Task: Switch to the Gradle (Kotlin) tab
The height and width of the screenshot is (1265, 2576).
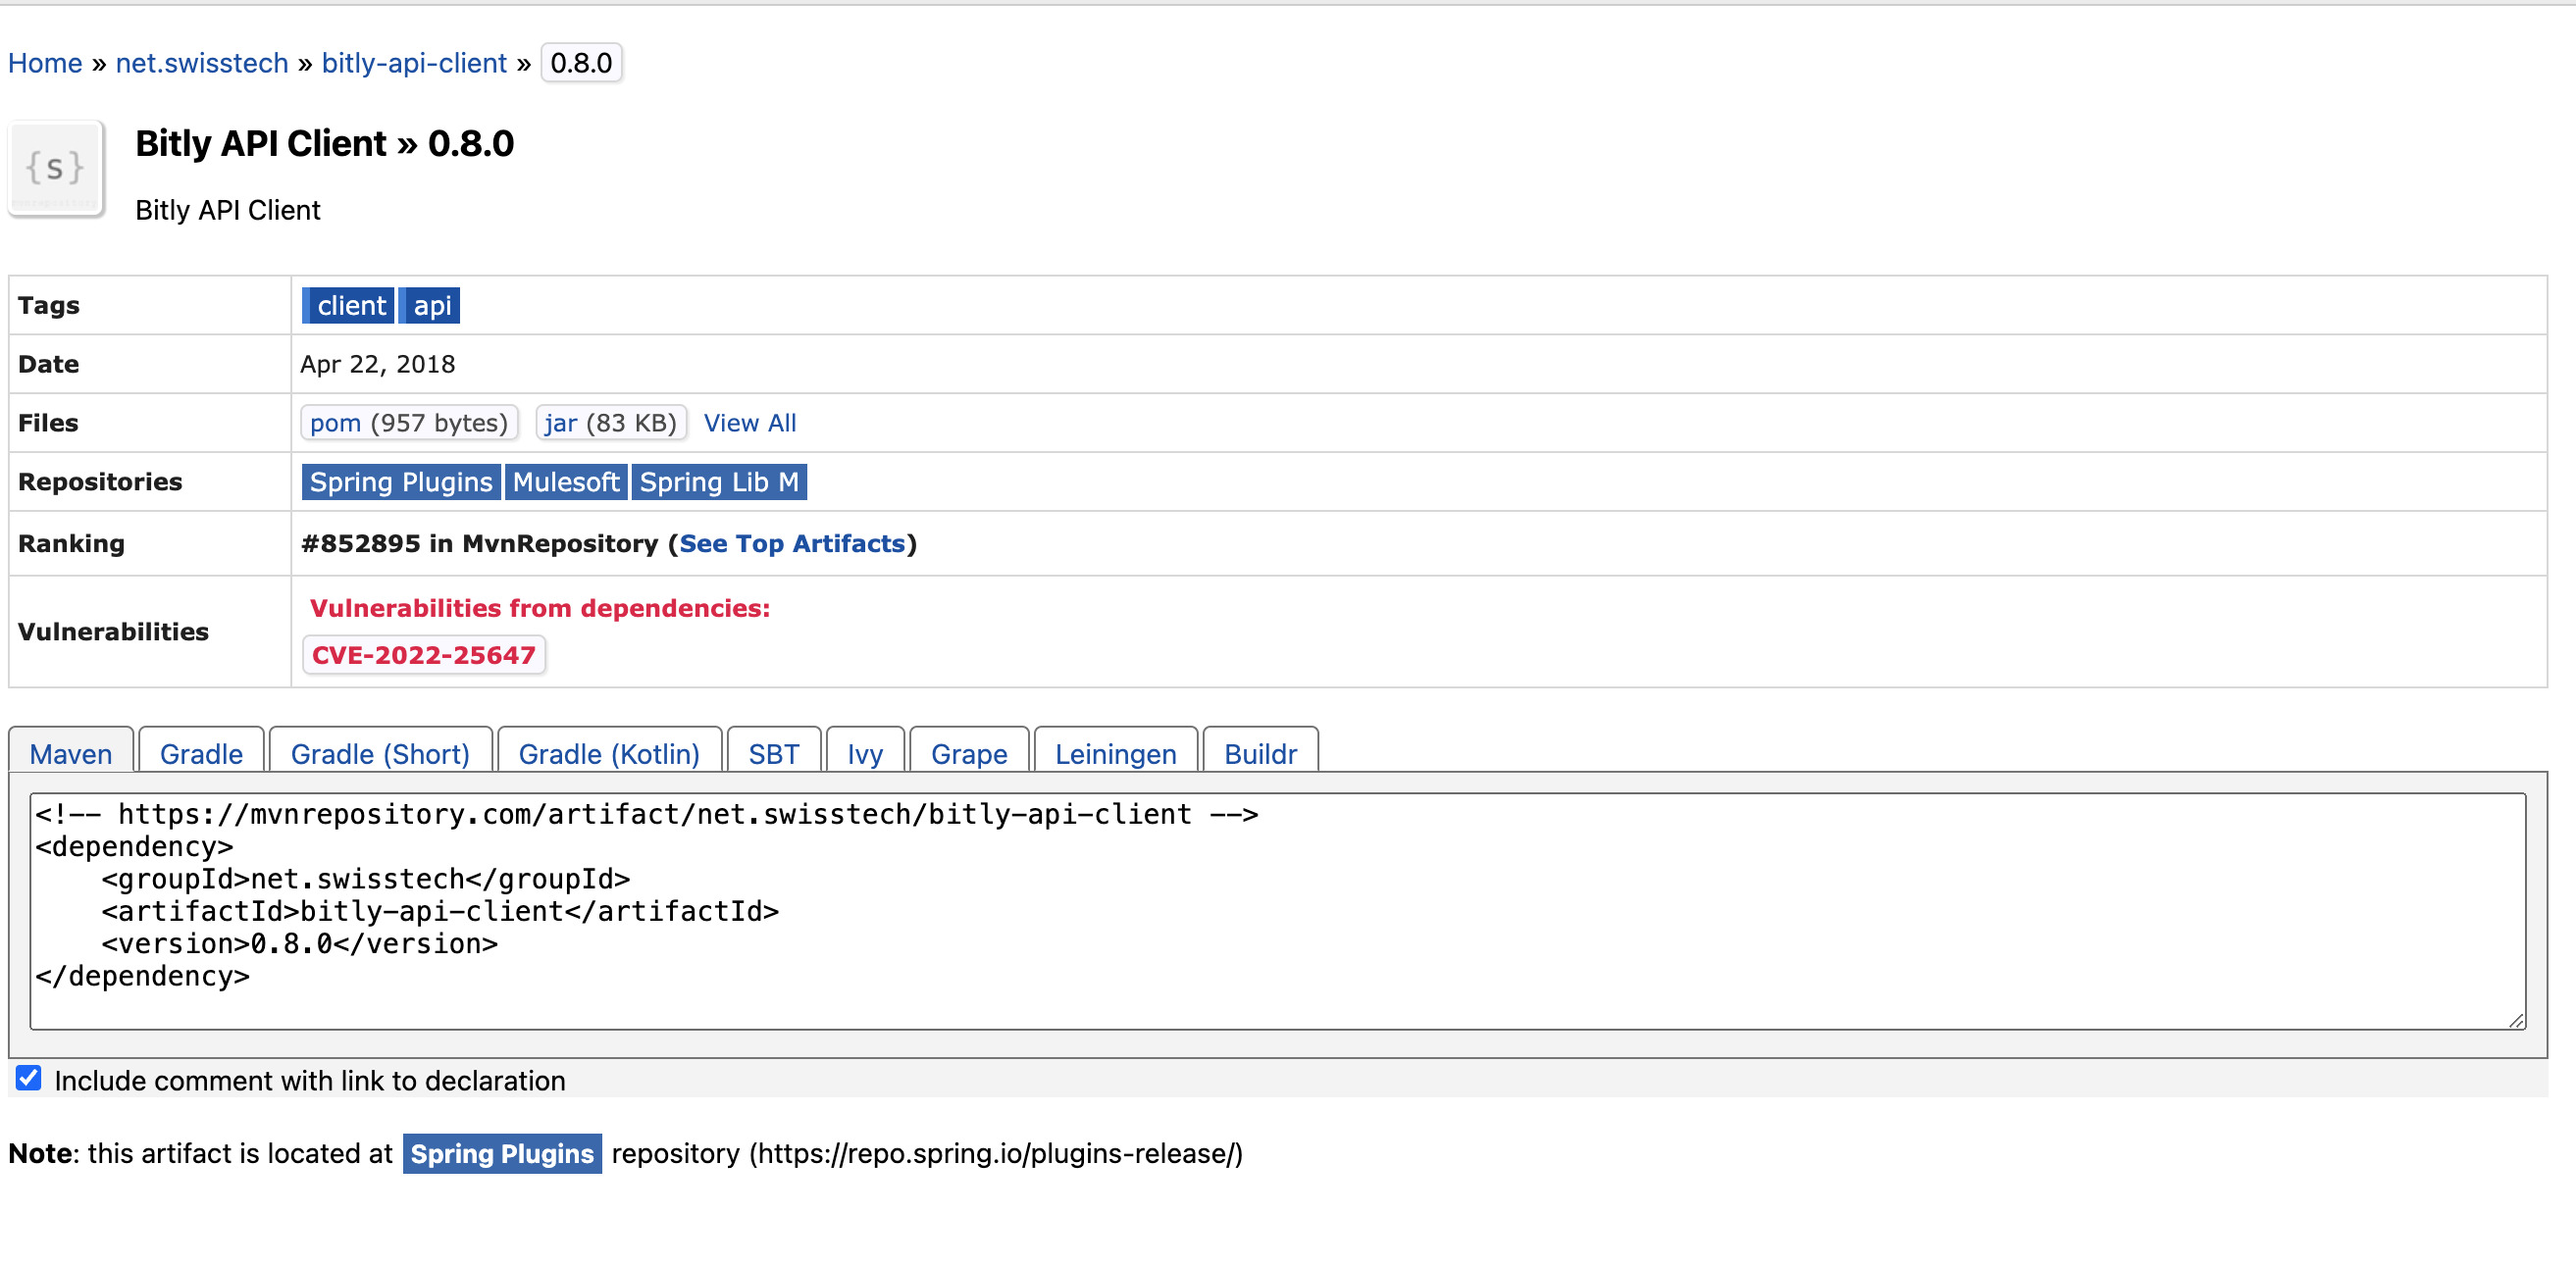Action: click(x=609, y=753)
